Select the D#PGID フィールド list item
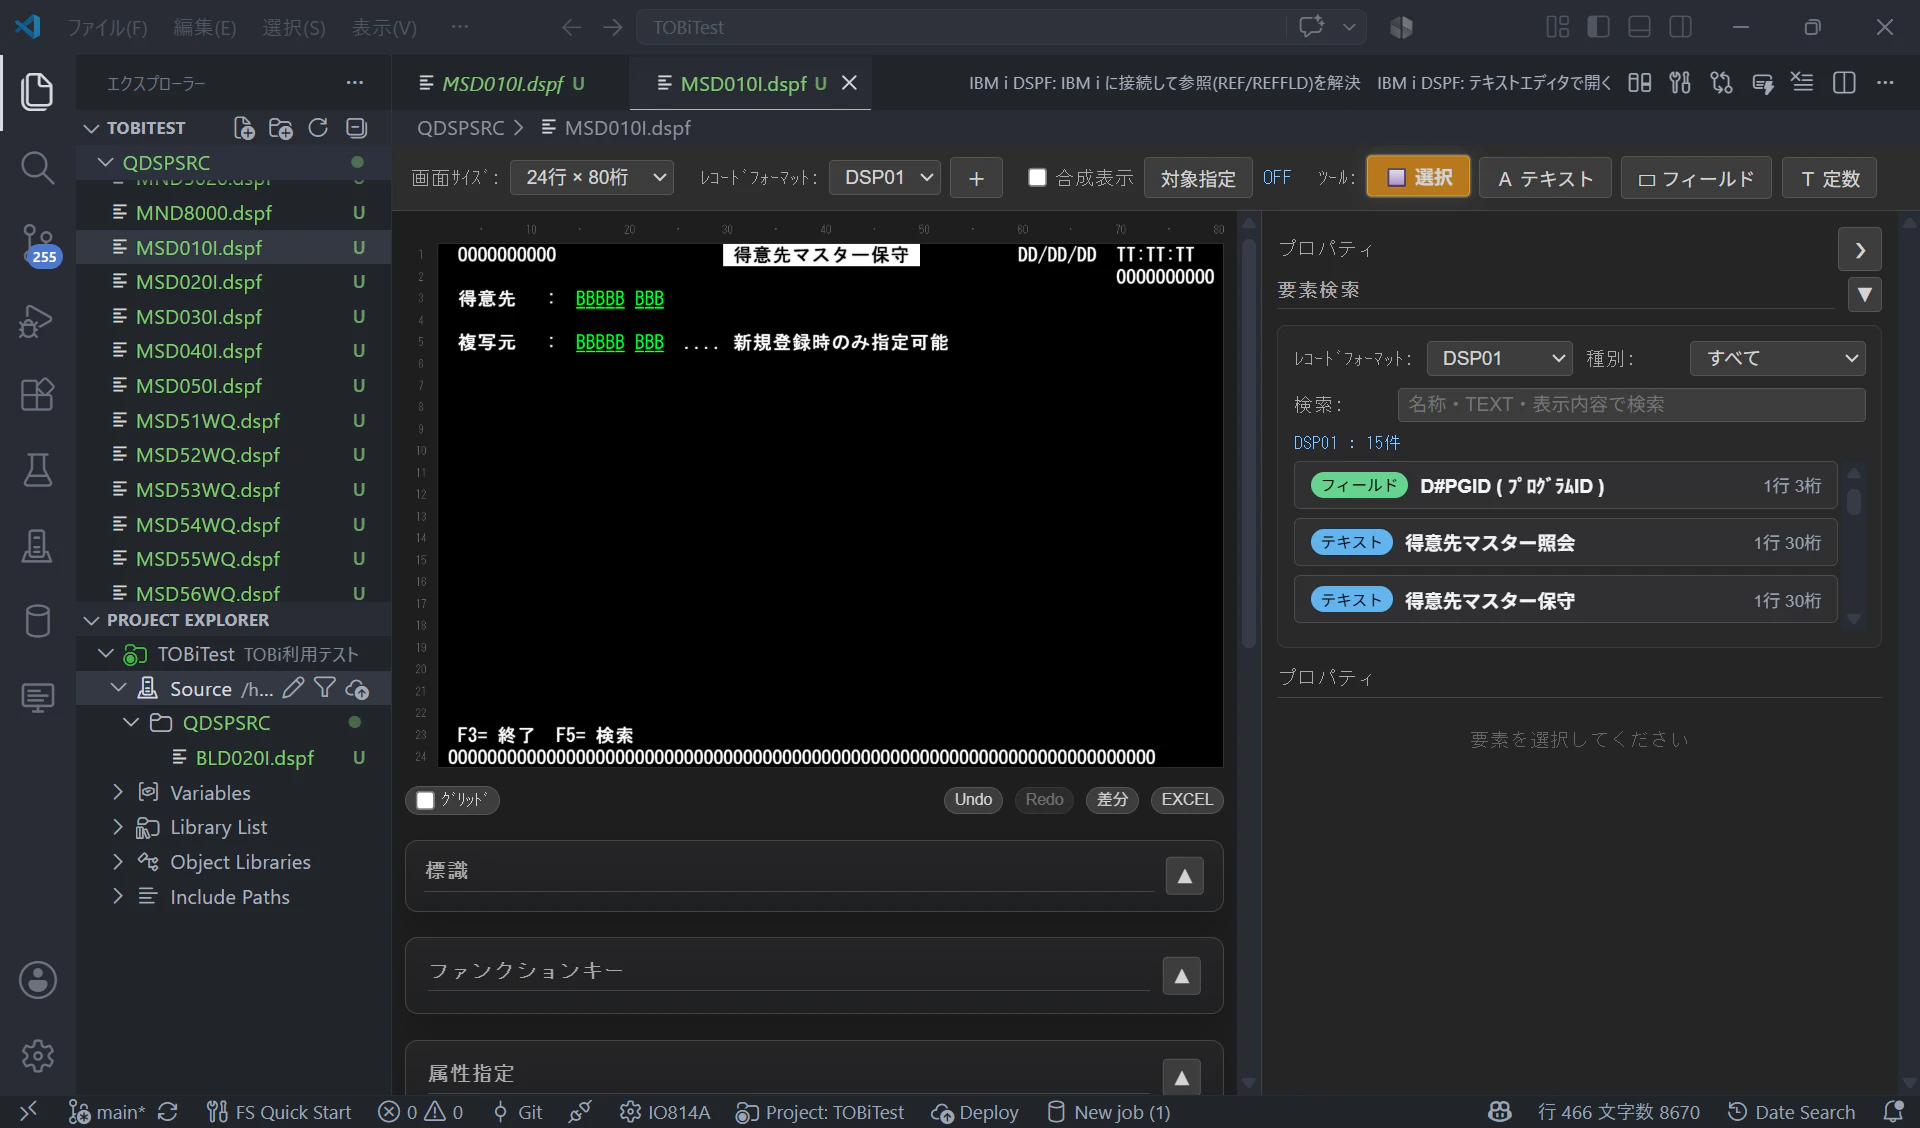The height and width of the screenshot is (1128, 1920). (1565, 486)
